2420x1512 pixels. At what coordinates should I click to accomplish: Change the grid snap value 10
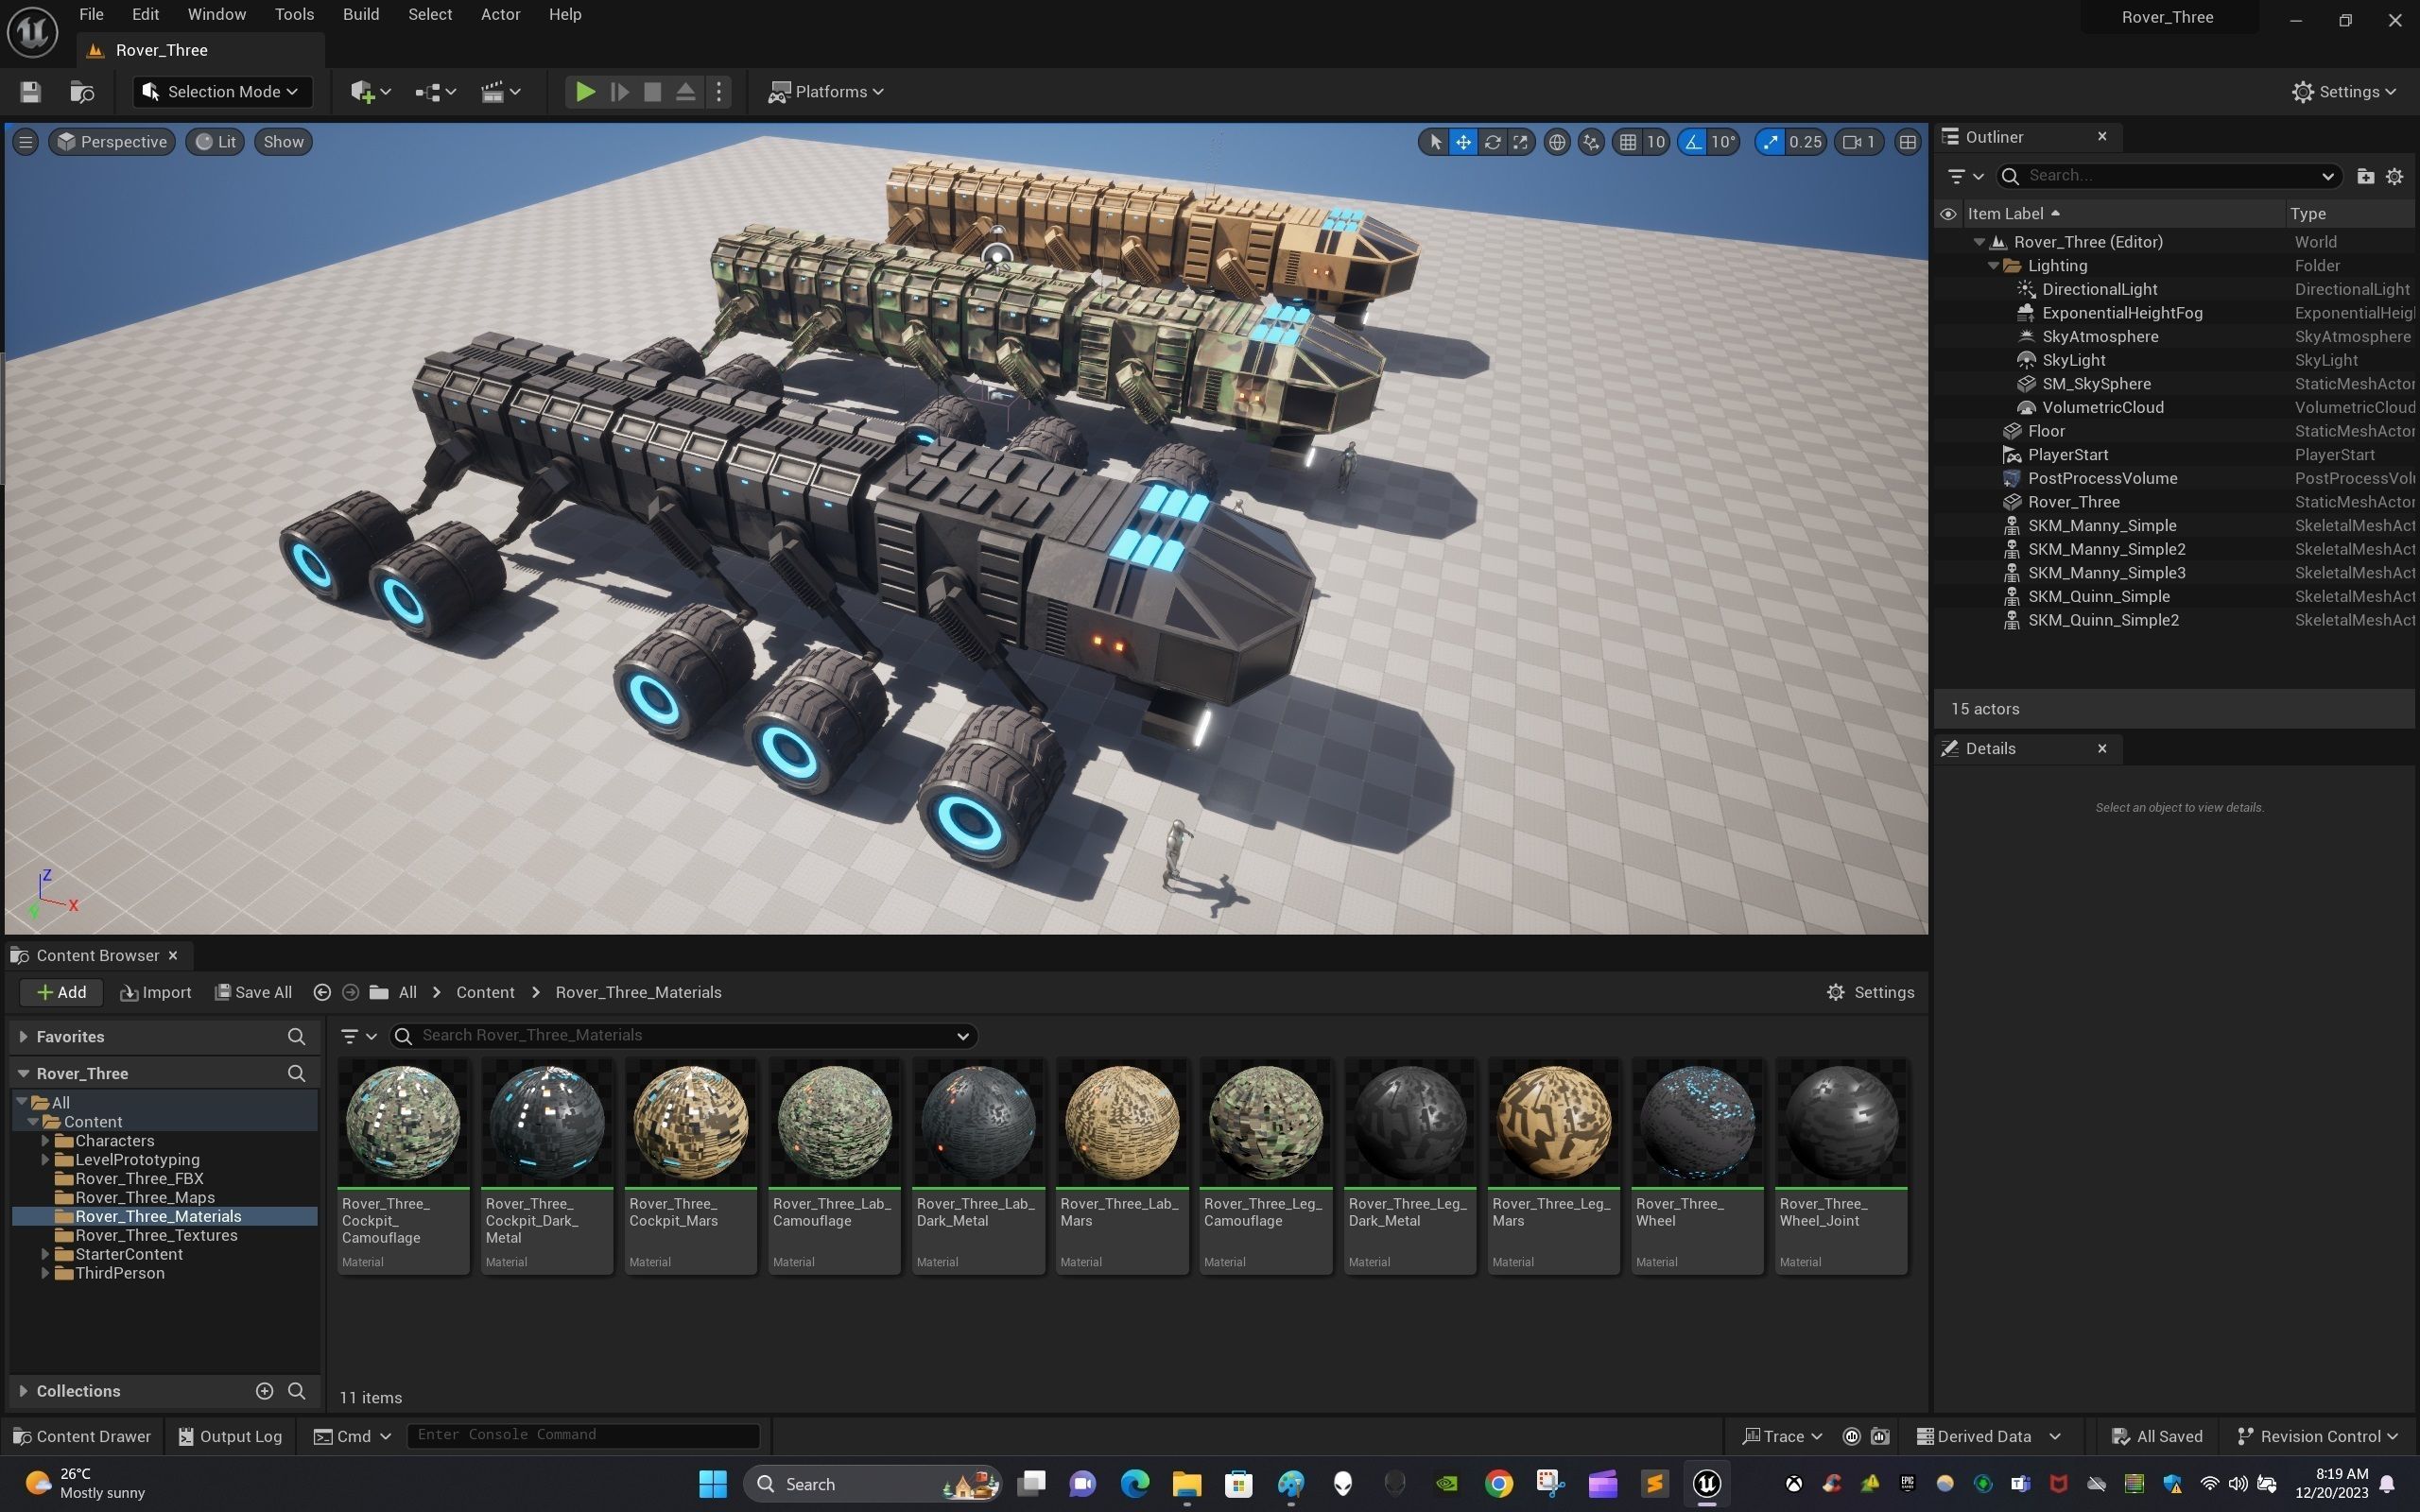(1656, 142)
